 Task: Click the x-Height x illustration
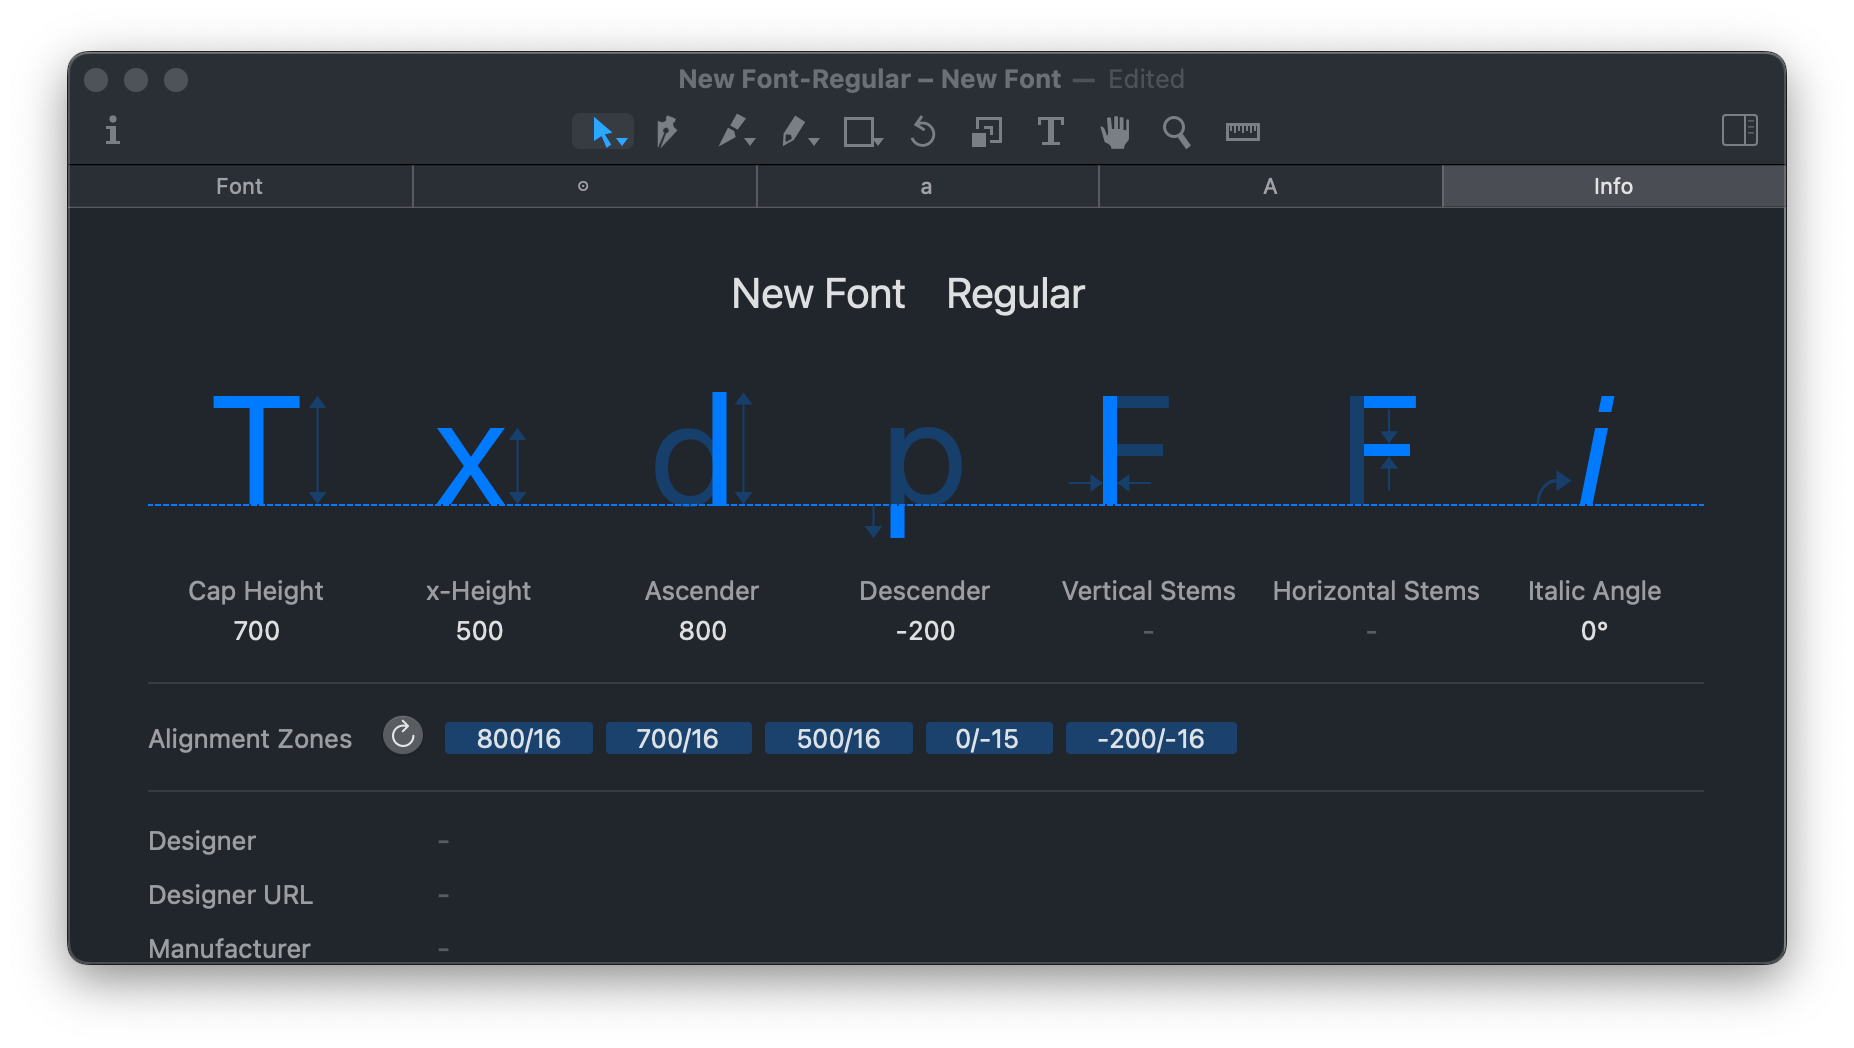(x=481, y=465)
